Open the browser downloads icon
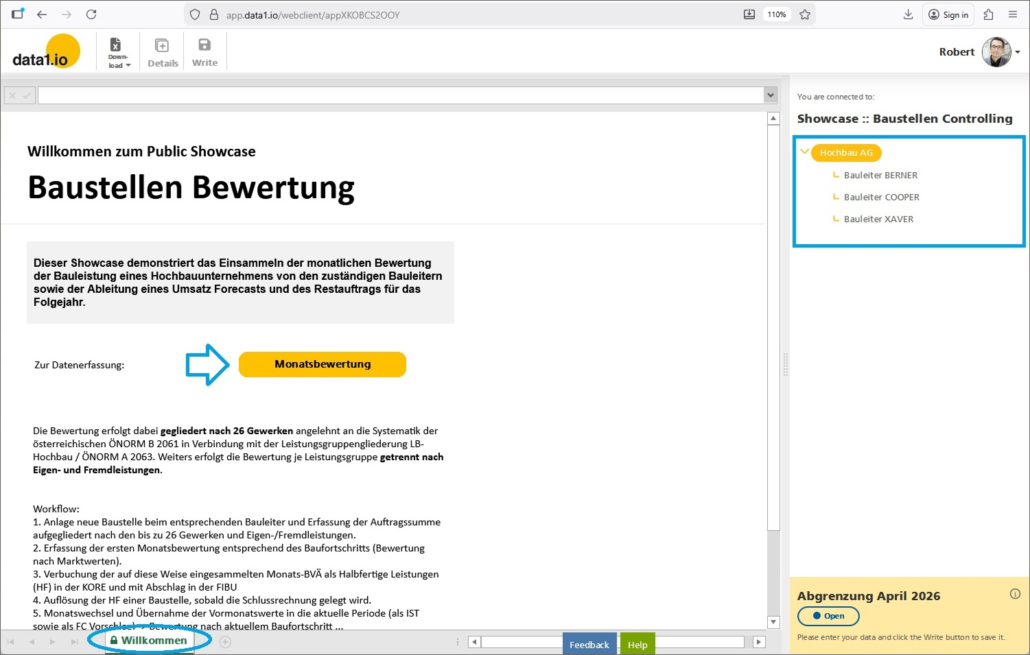 [908, 14]
